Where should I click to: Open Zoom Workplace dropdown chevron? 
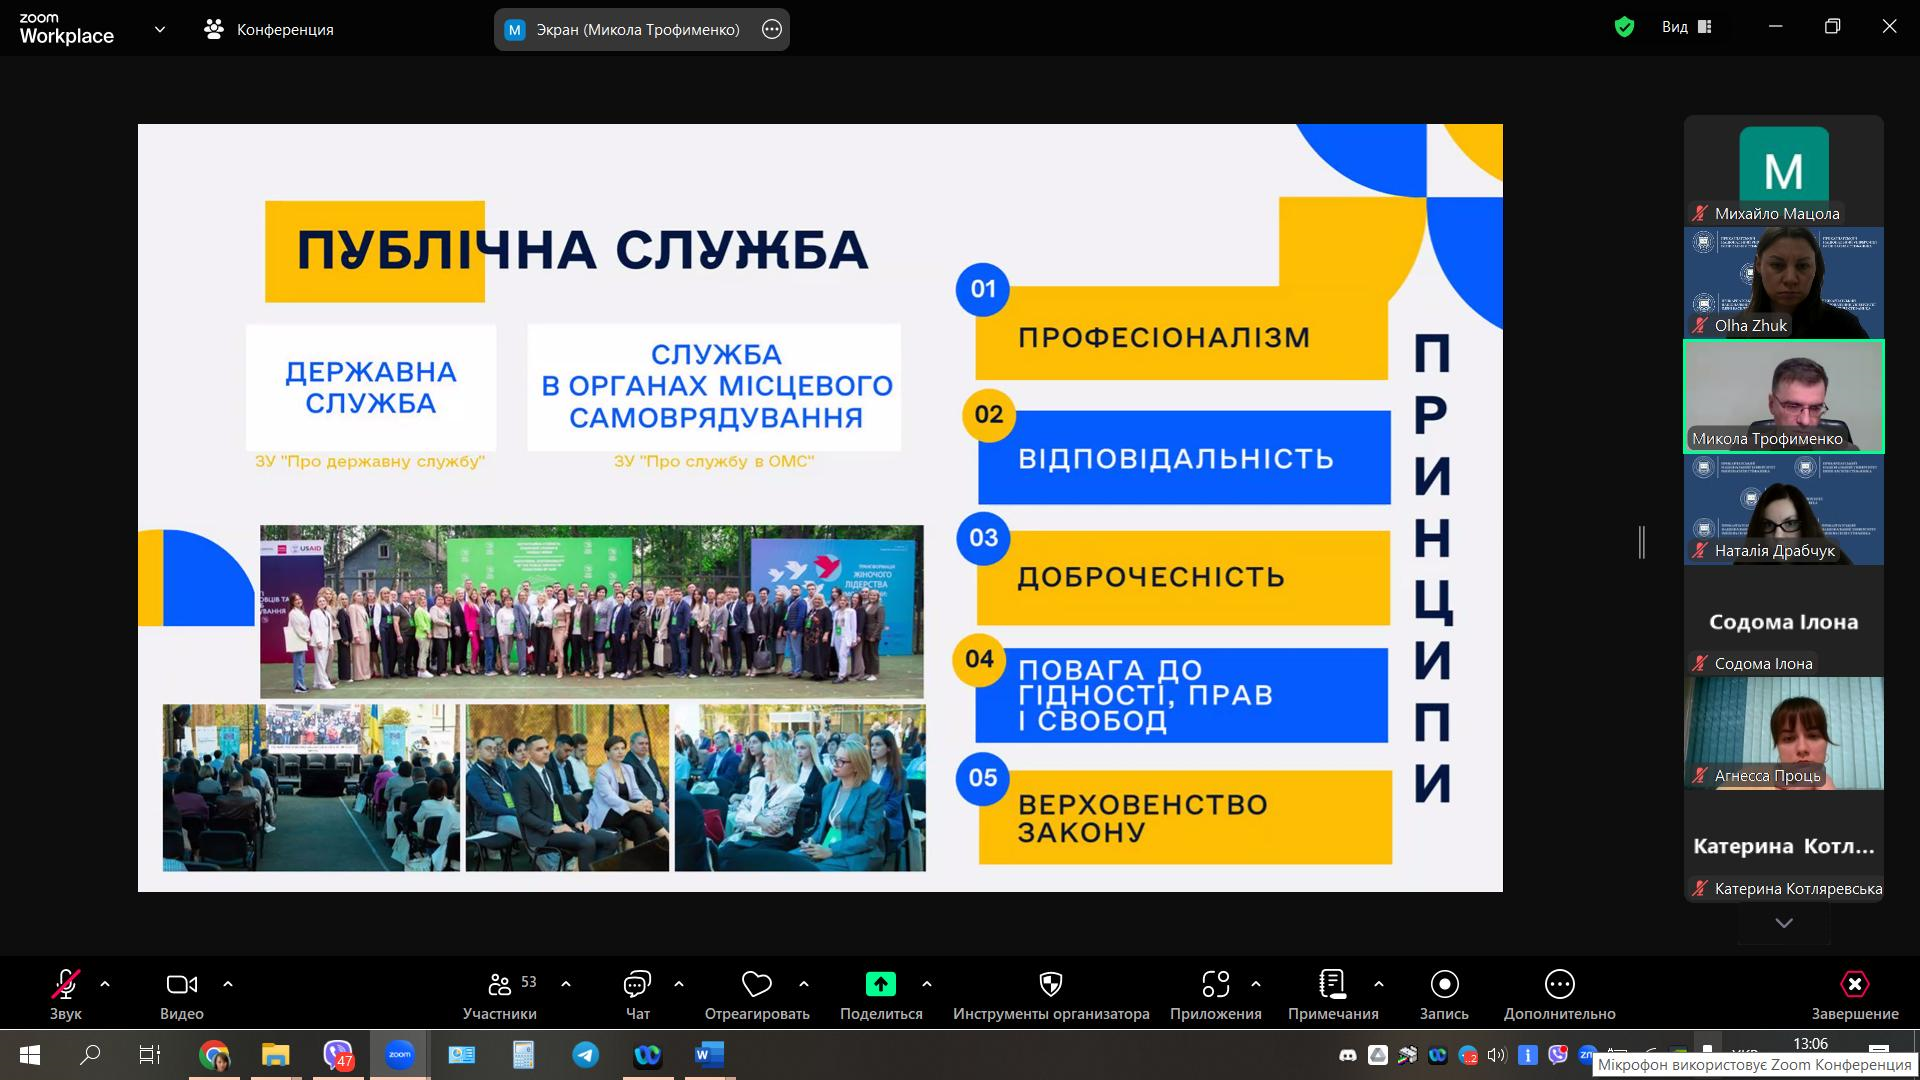(160, 29)
